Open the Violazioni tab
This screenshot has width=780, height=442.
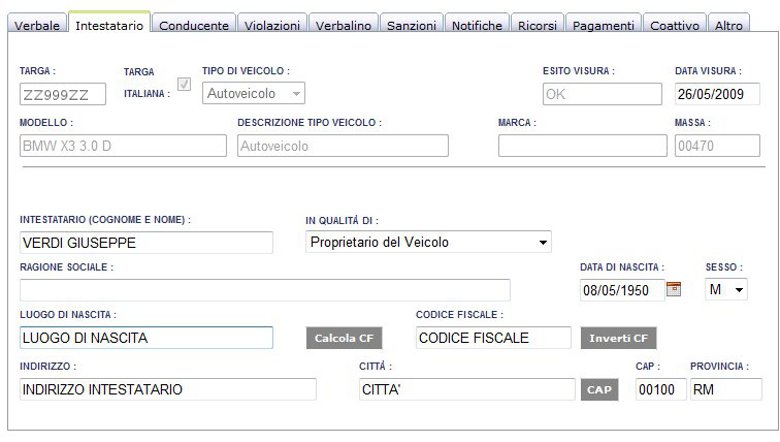[x=272, y=24]
